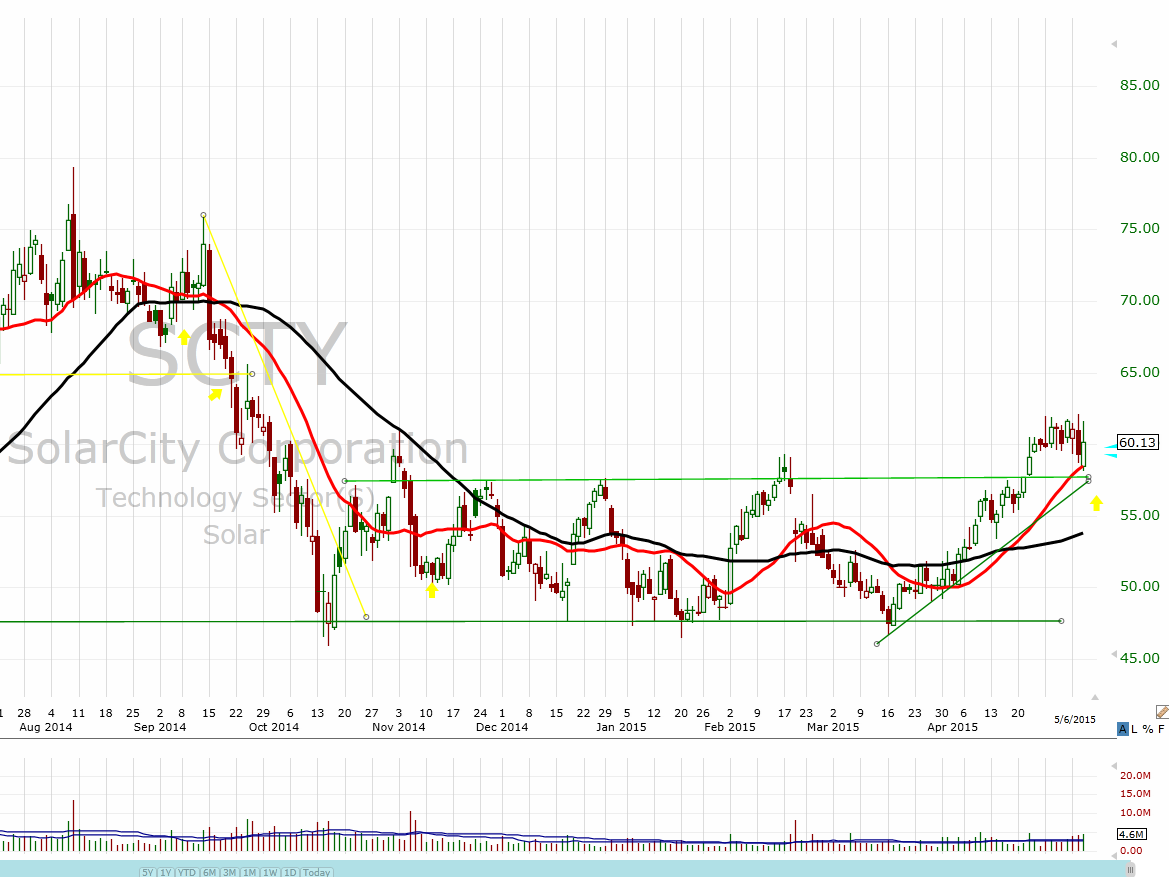Click the 20.0M volume axis label

1135,776
